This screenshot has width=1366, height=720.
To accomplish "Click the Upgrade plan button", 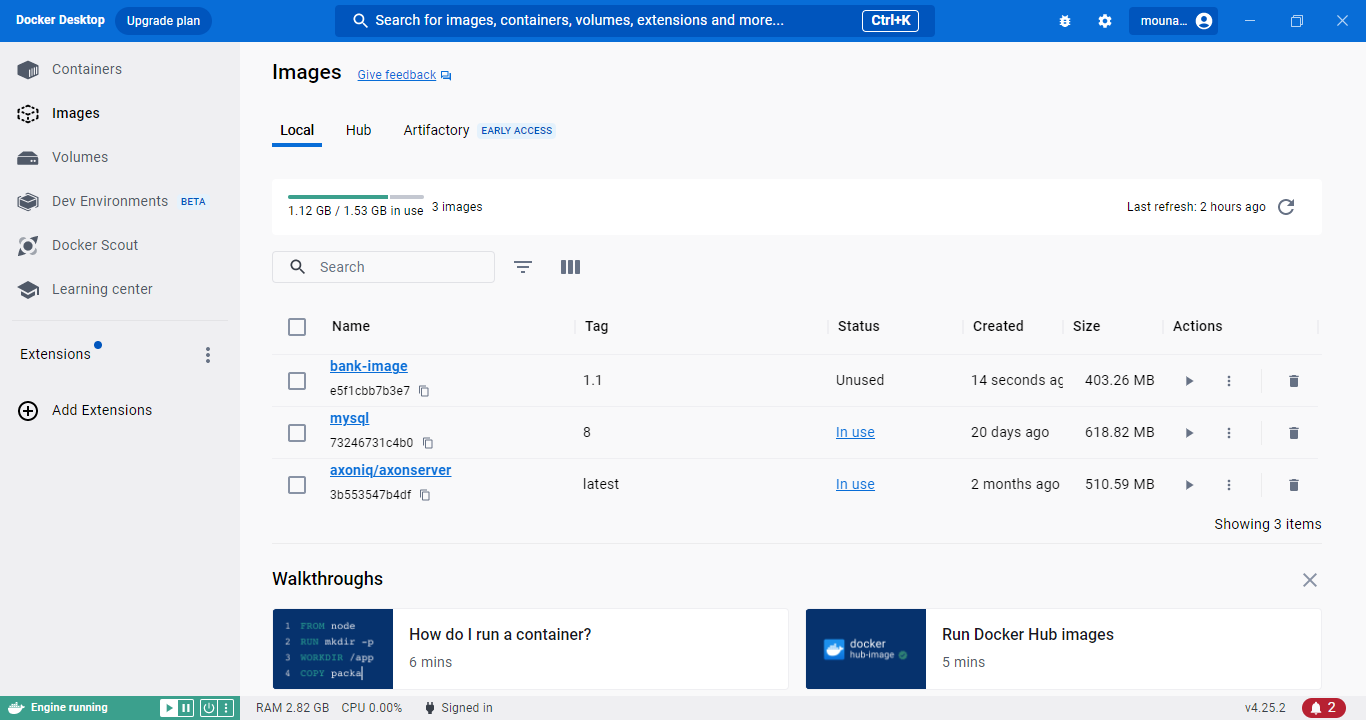I will pos(163,21).
